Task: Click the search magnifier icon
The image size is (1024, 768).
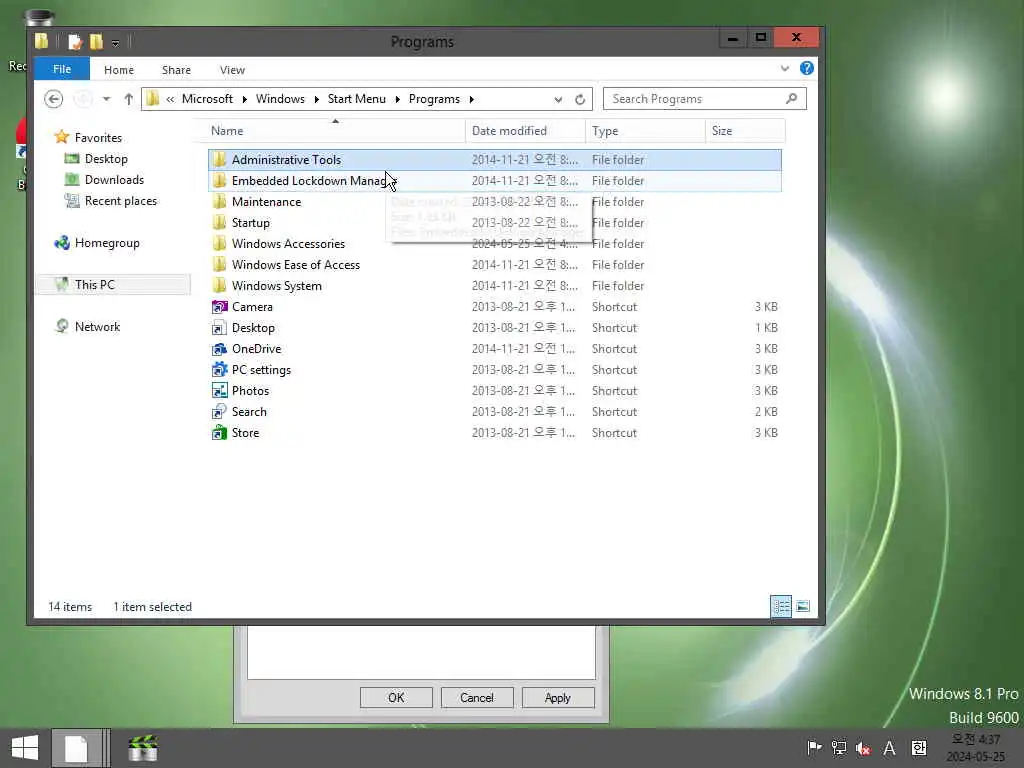Action: (x=792, y=99)
